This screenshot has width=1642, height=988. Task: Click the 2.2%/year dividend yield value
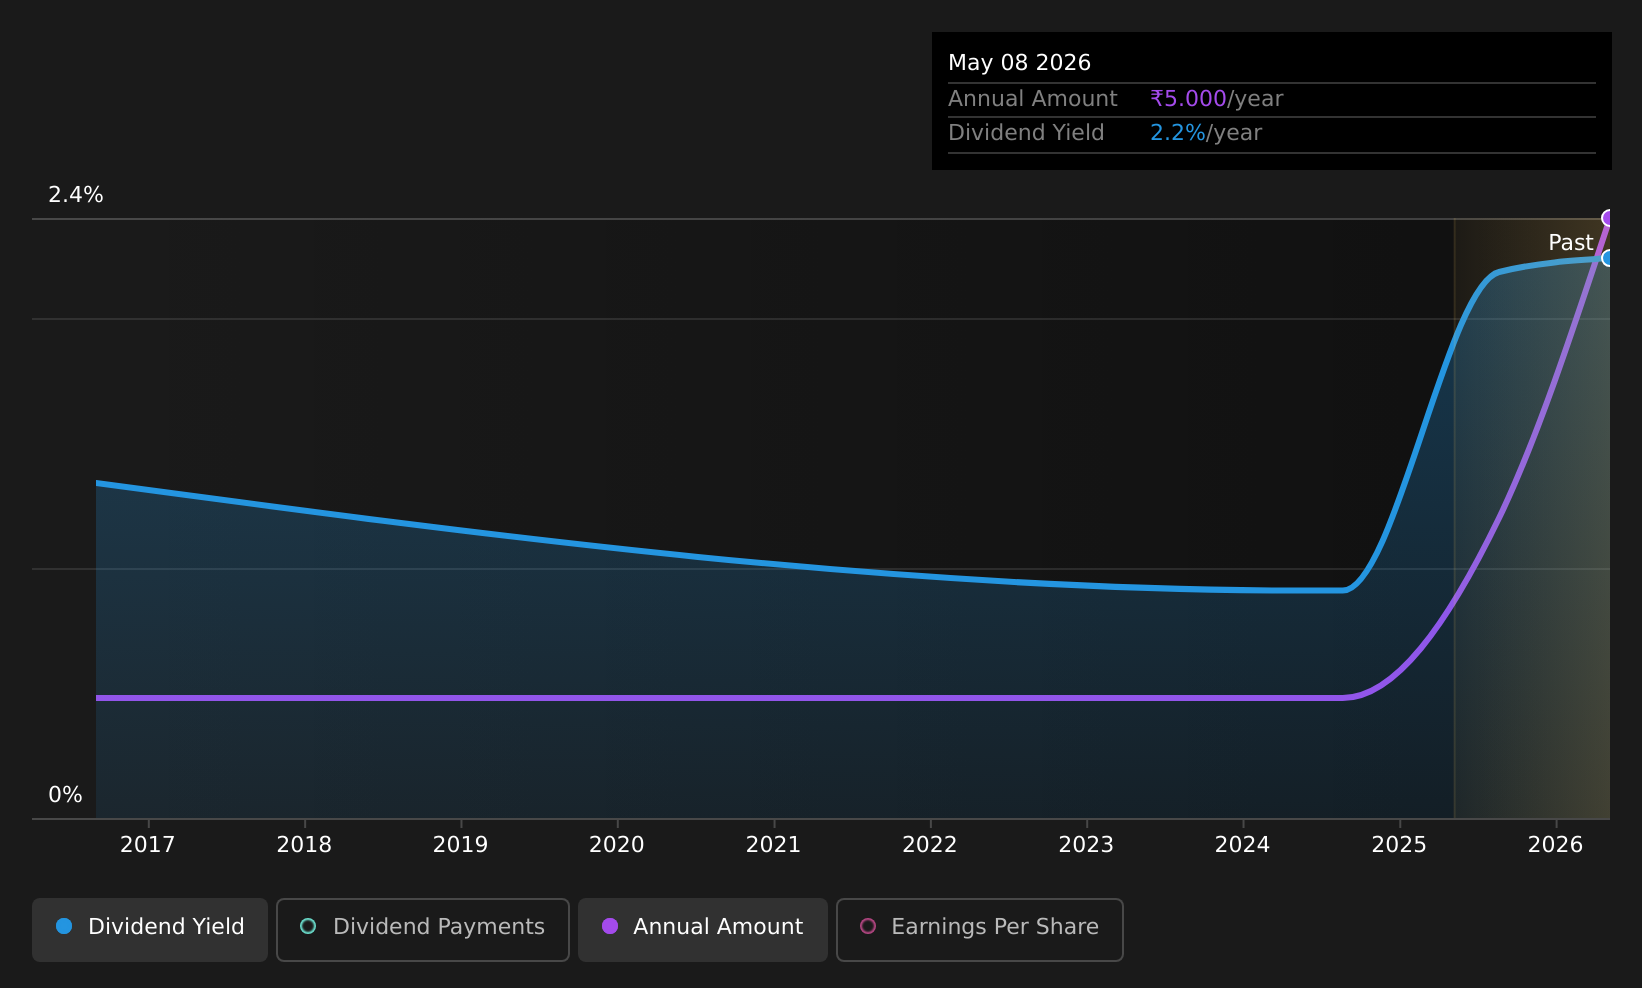(x=1206, y=133)
